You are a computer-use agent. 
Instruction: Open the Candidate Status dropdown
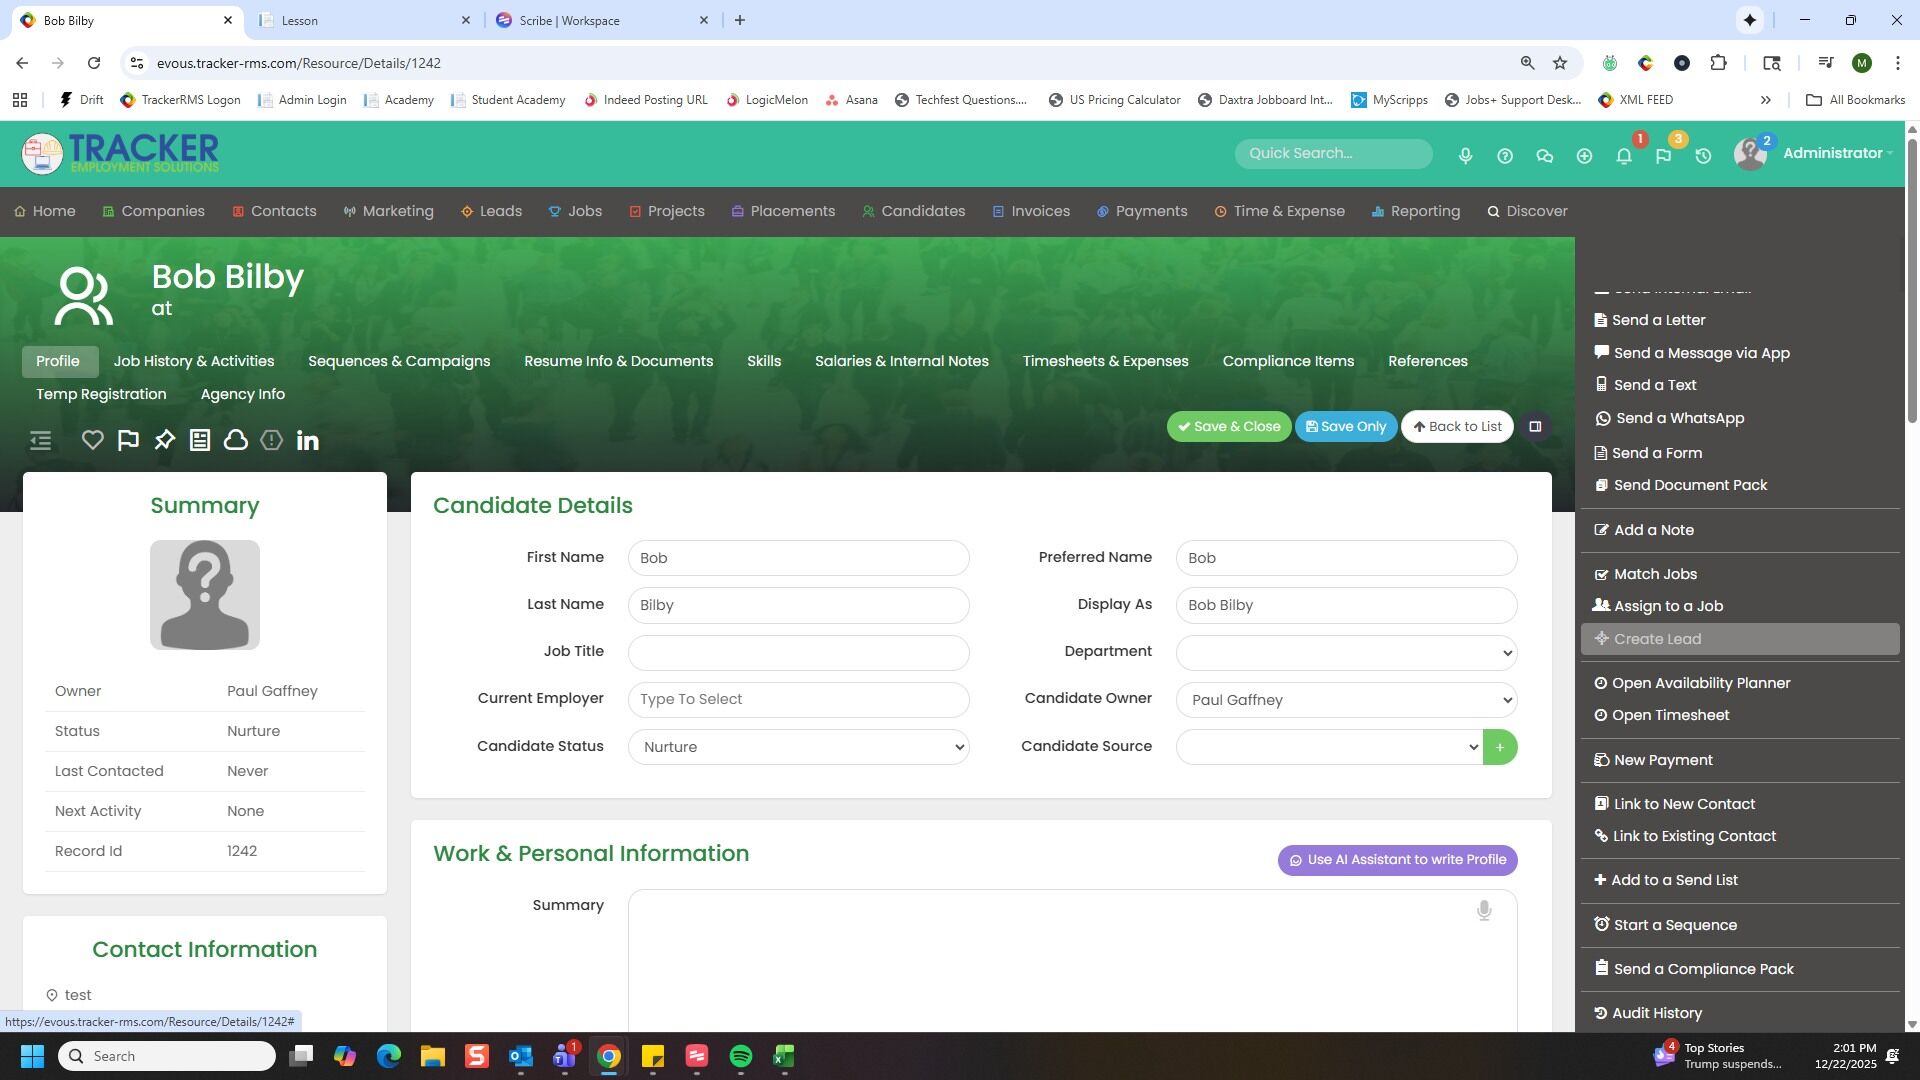(798, 747)
